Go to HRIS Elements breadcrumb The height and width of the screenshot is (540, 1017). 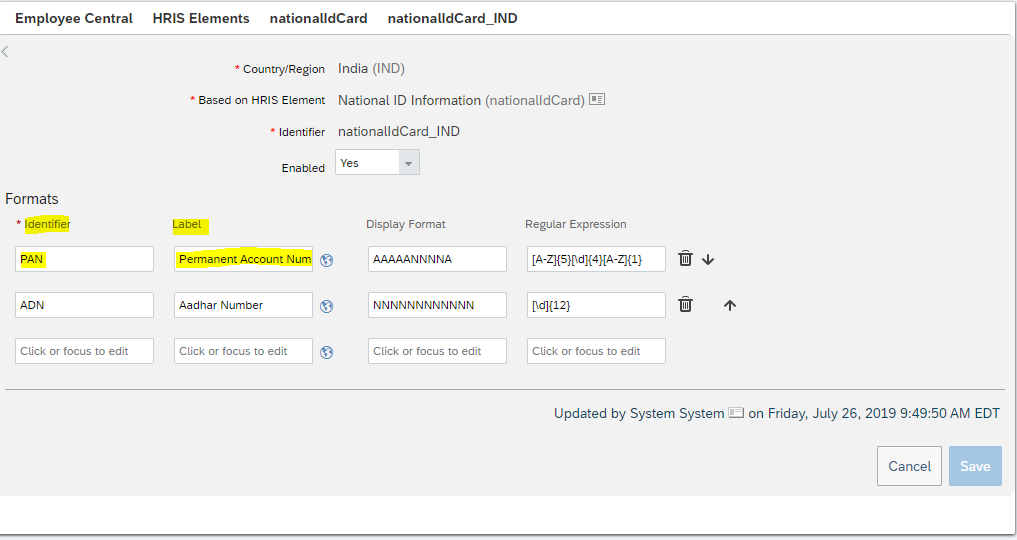point(201,18)
